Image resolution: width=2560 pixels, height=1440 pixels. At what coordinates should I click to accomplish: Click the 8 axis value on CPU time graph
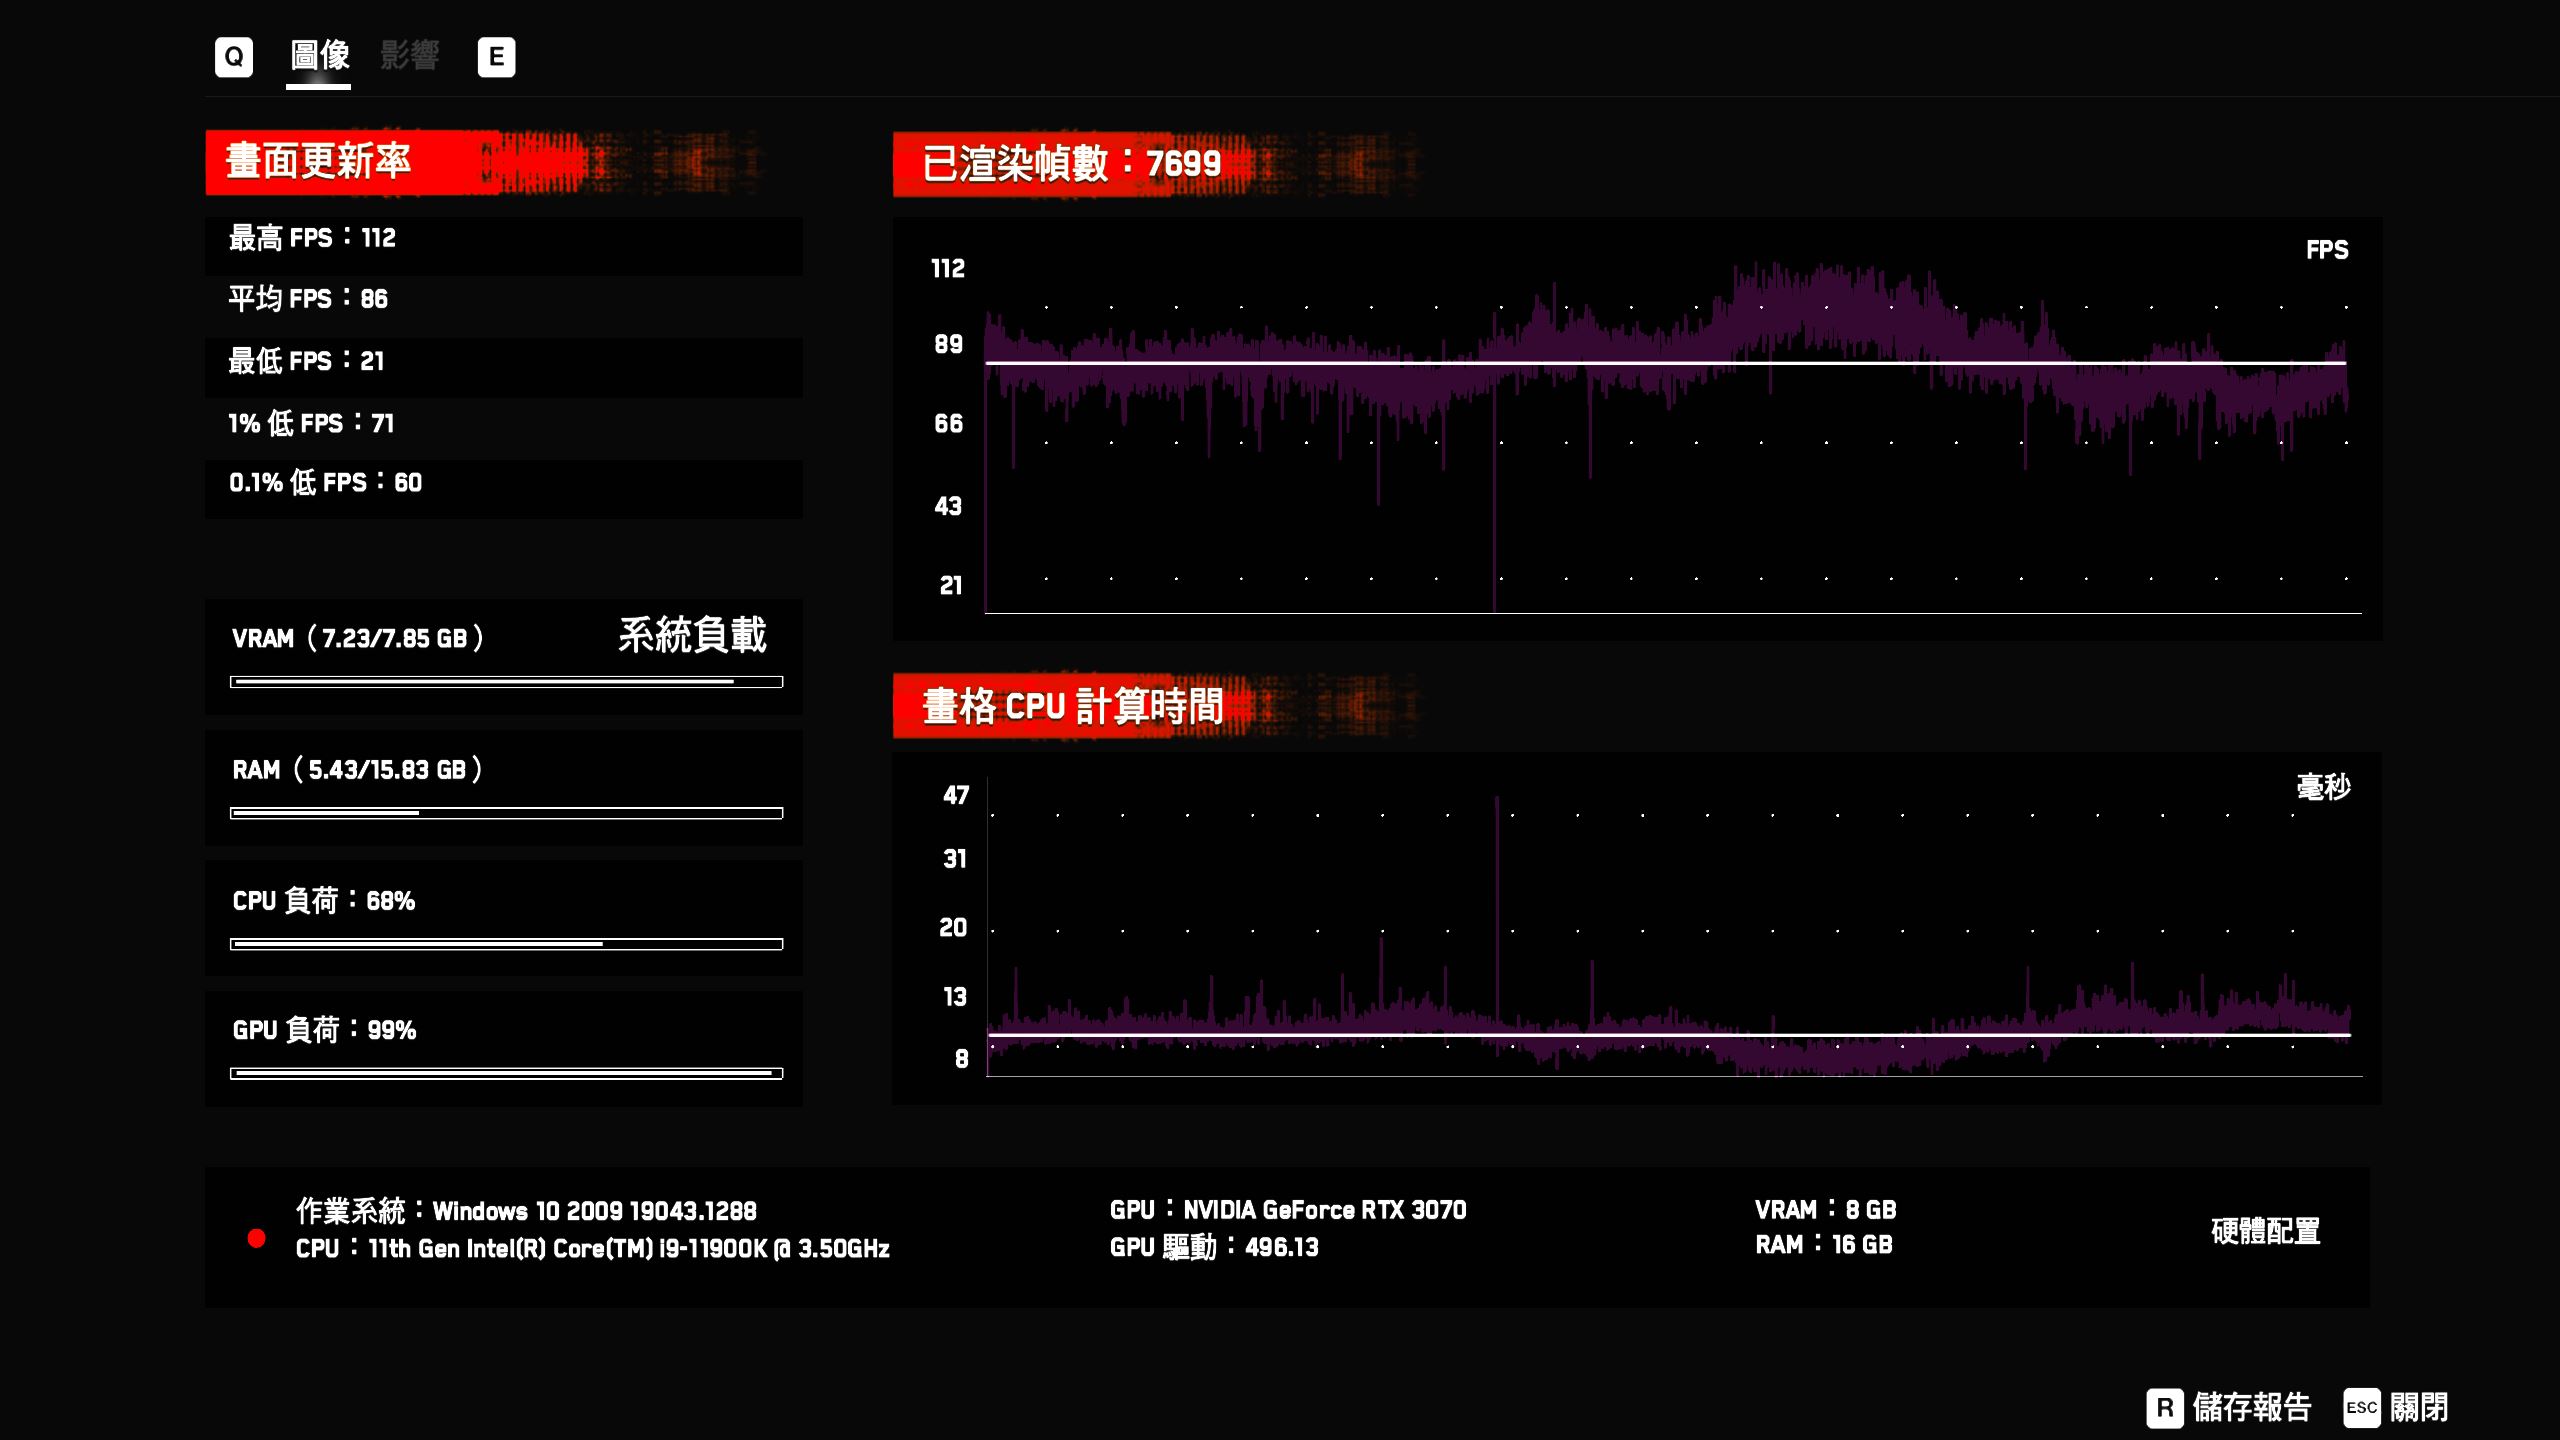point(961,1058)
